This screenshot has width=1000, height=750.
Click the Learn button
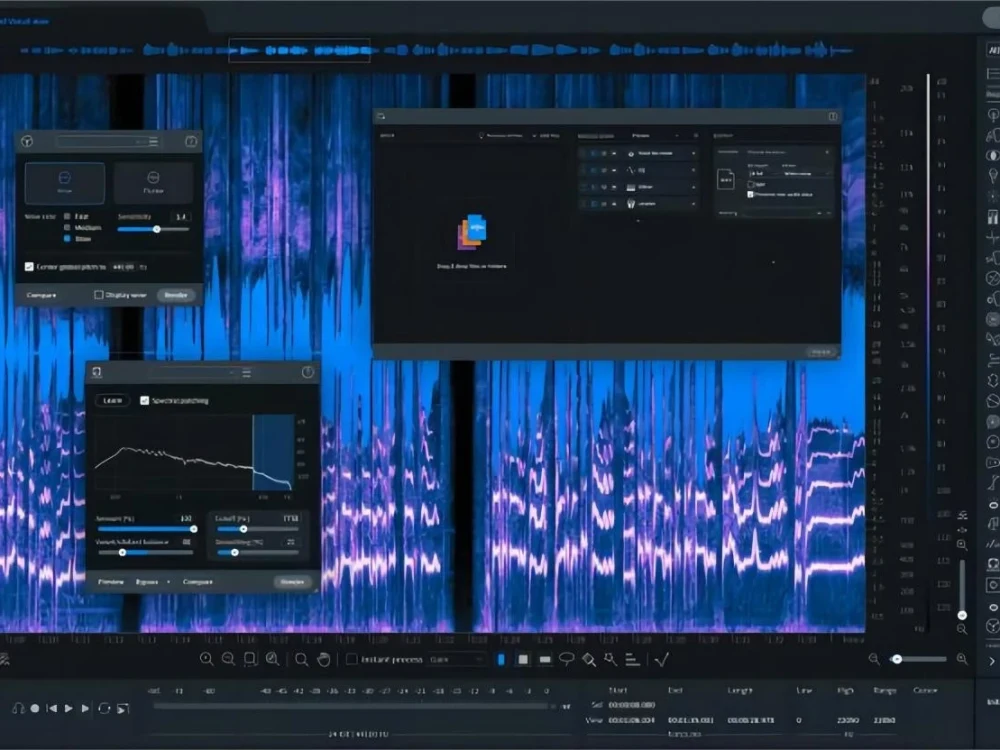click(x=113, y=401)
